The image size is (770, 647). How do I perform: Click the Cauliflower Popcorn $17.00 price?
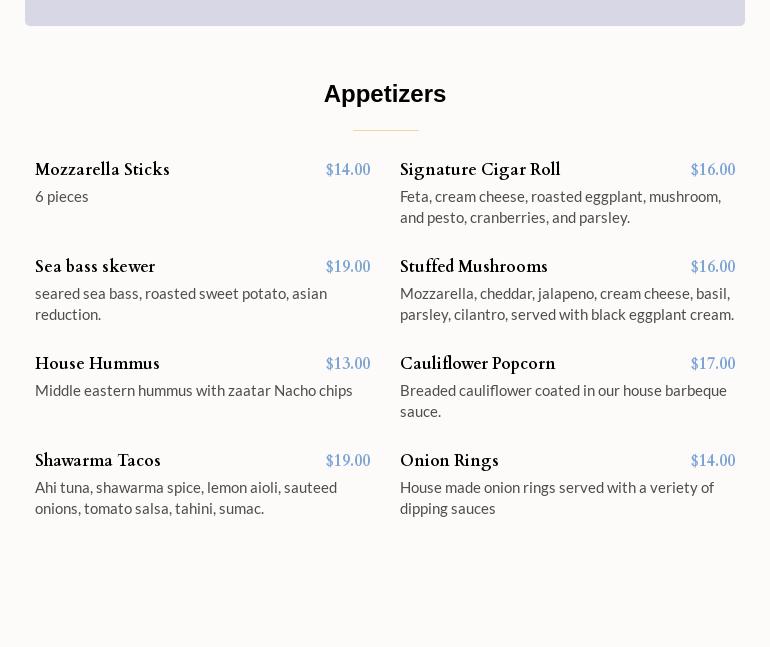pos(712,364)
